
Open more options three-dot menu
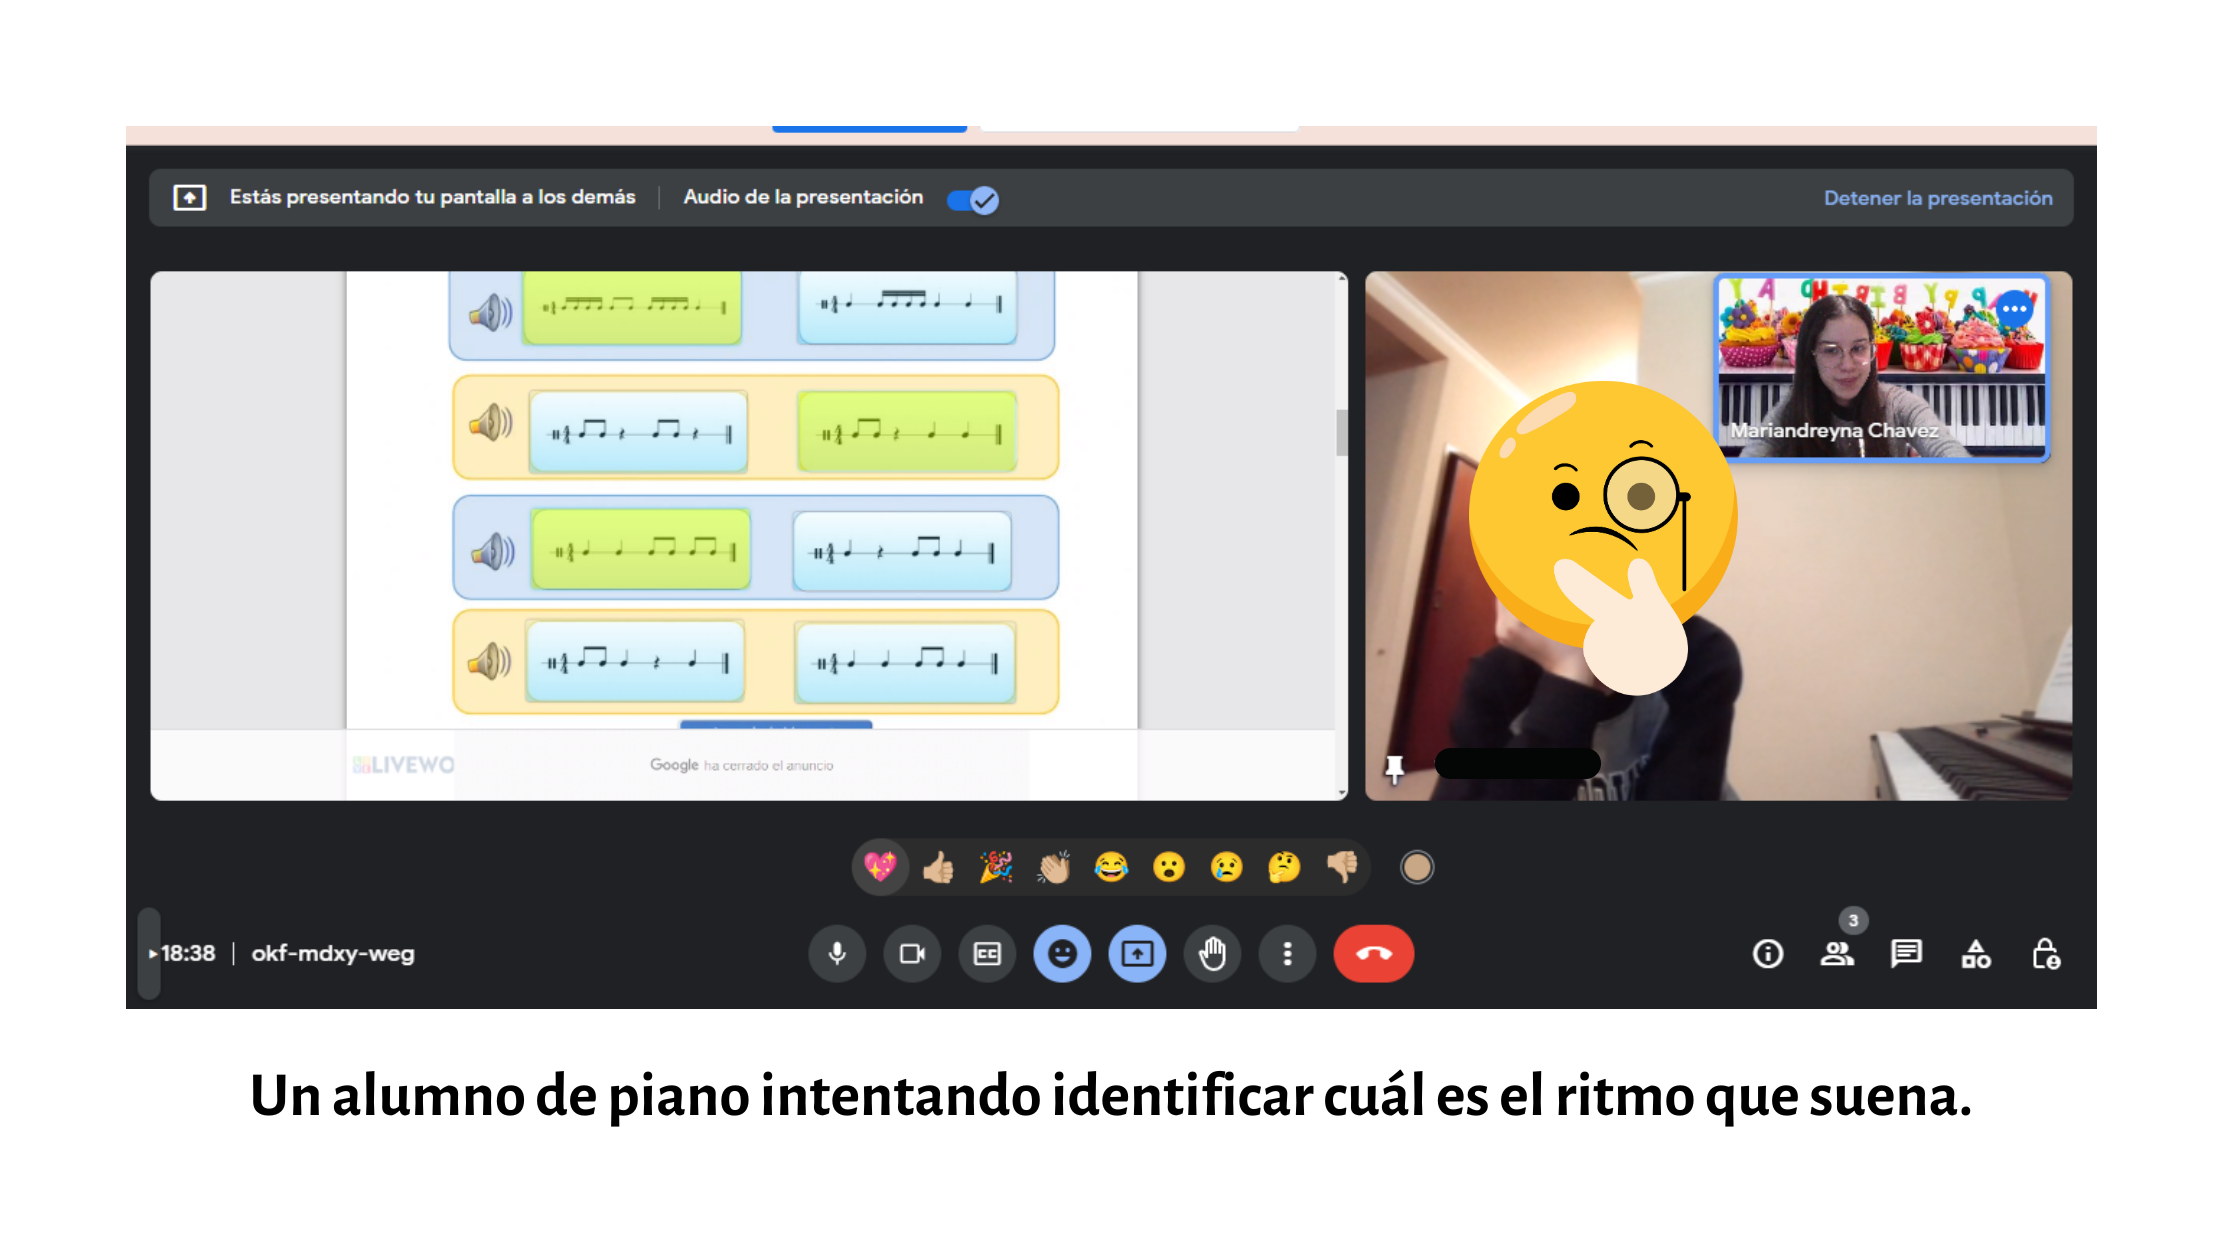(1287, 954)
